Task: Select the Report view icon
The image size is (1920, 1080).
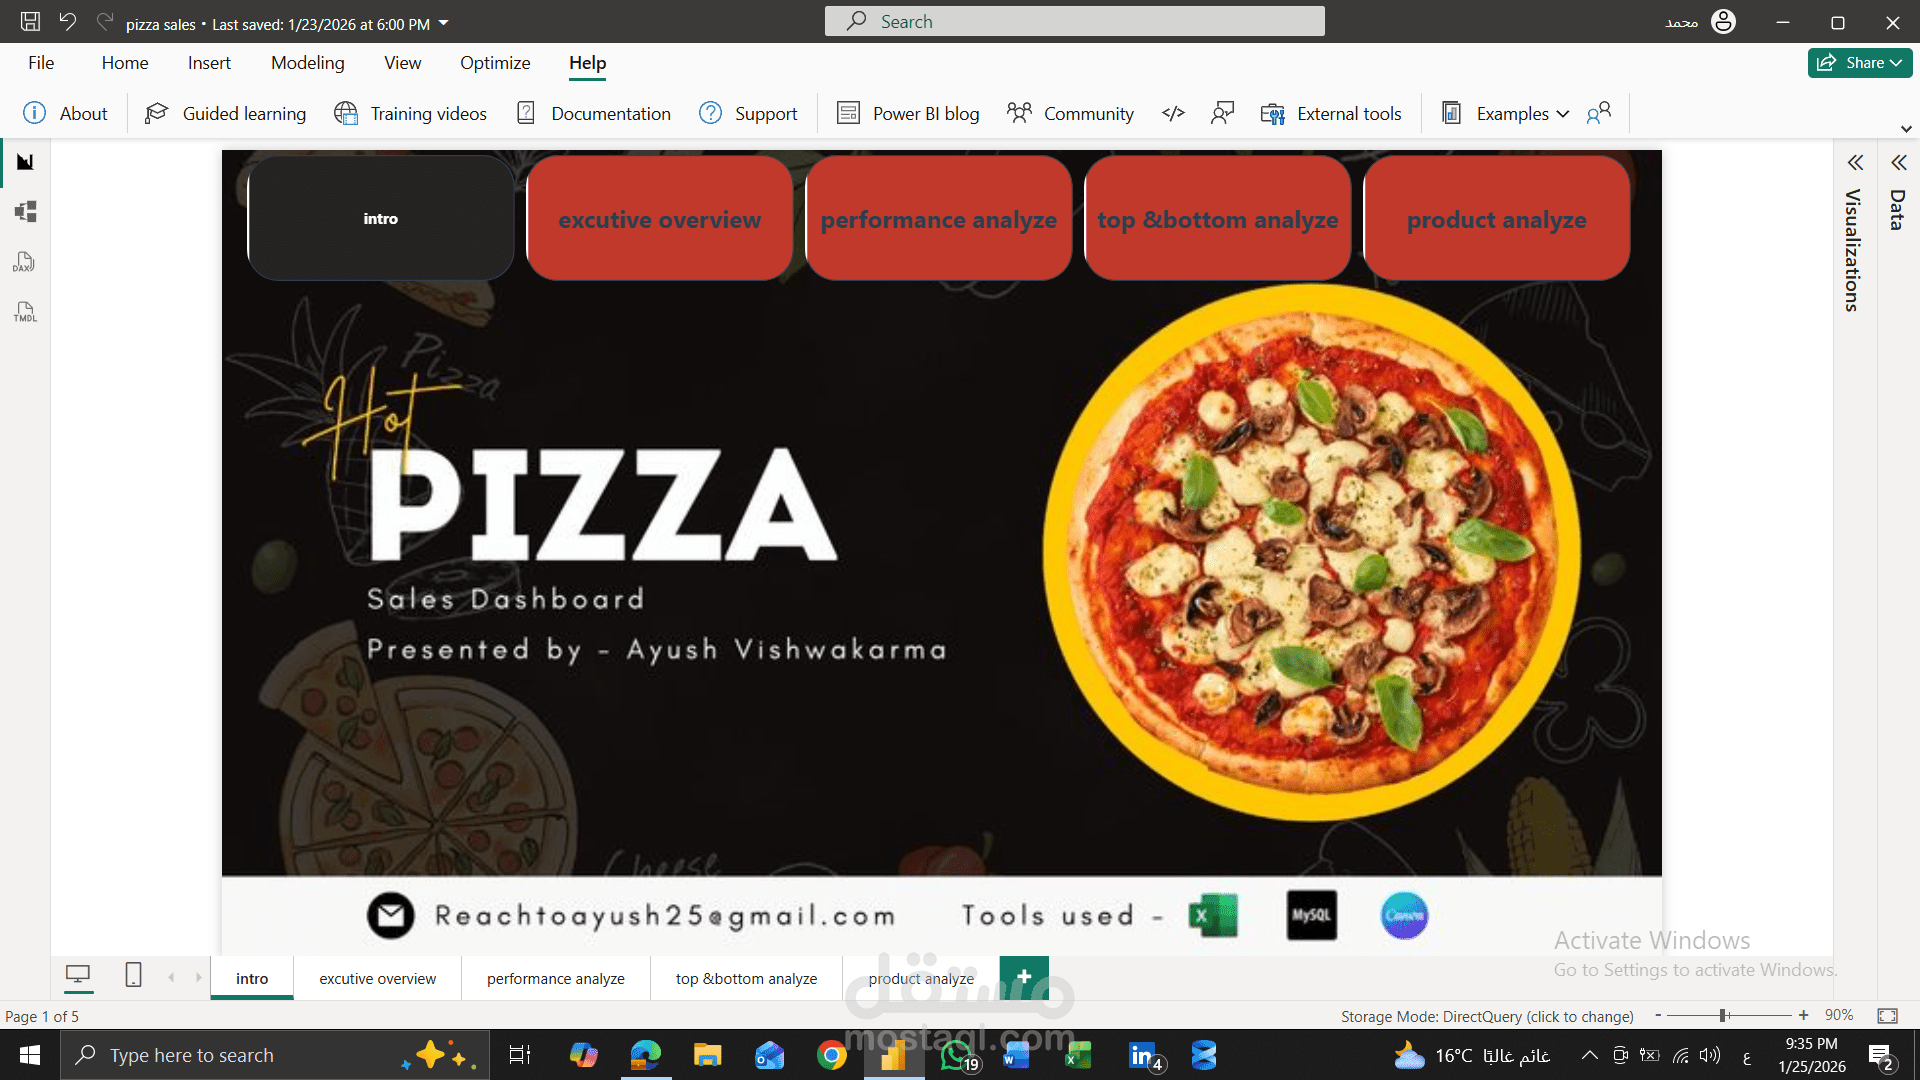Action: point(24,162)
